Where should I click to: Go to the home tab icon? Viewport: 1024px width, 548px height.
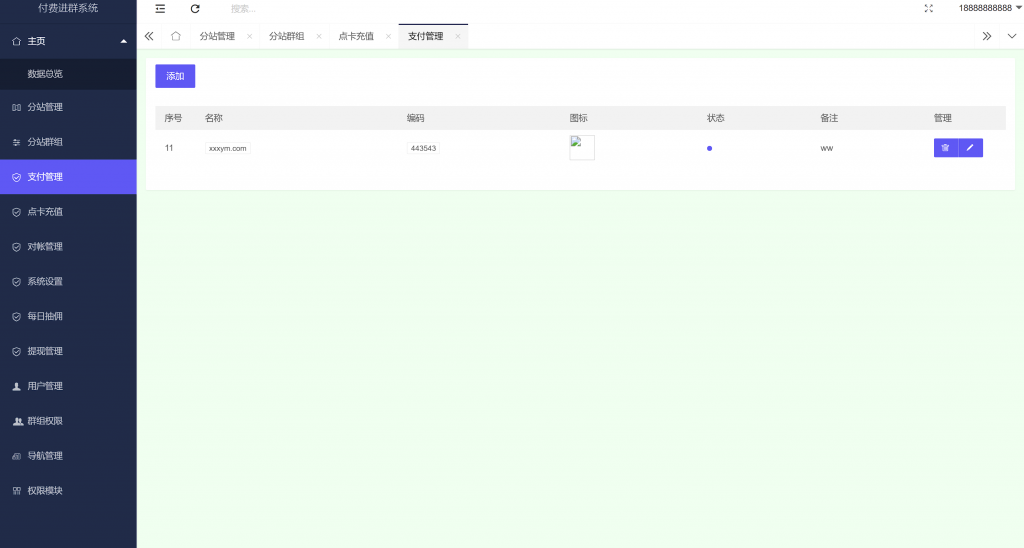pyautogui.click(x=176, y=37)
